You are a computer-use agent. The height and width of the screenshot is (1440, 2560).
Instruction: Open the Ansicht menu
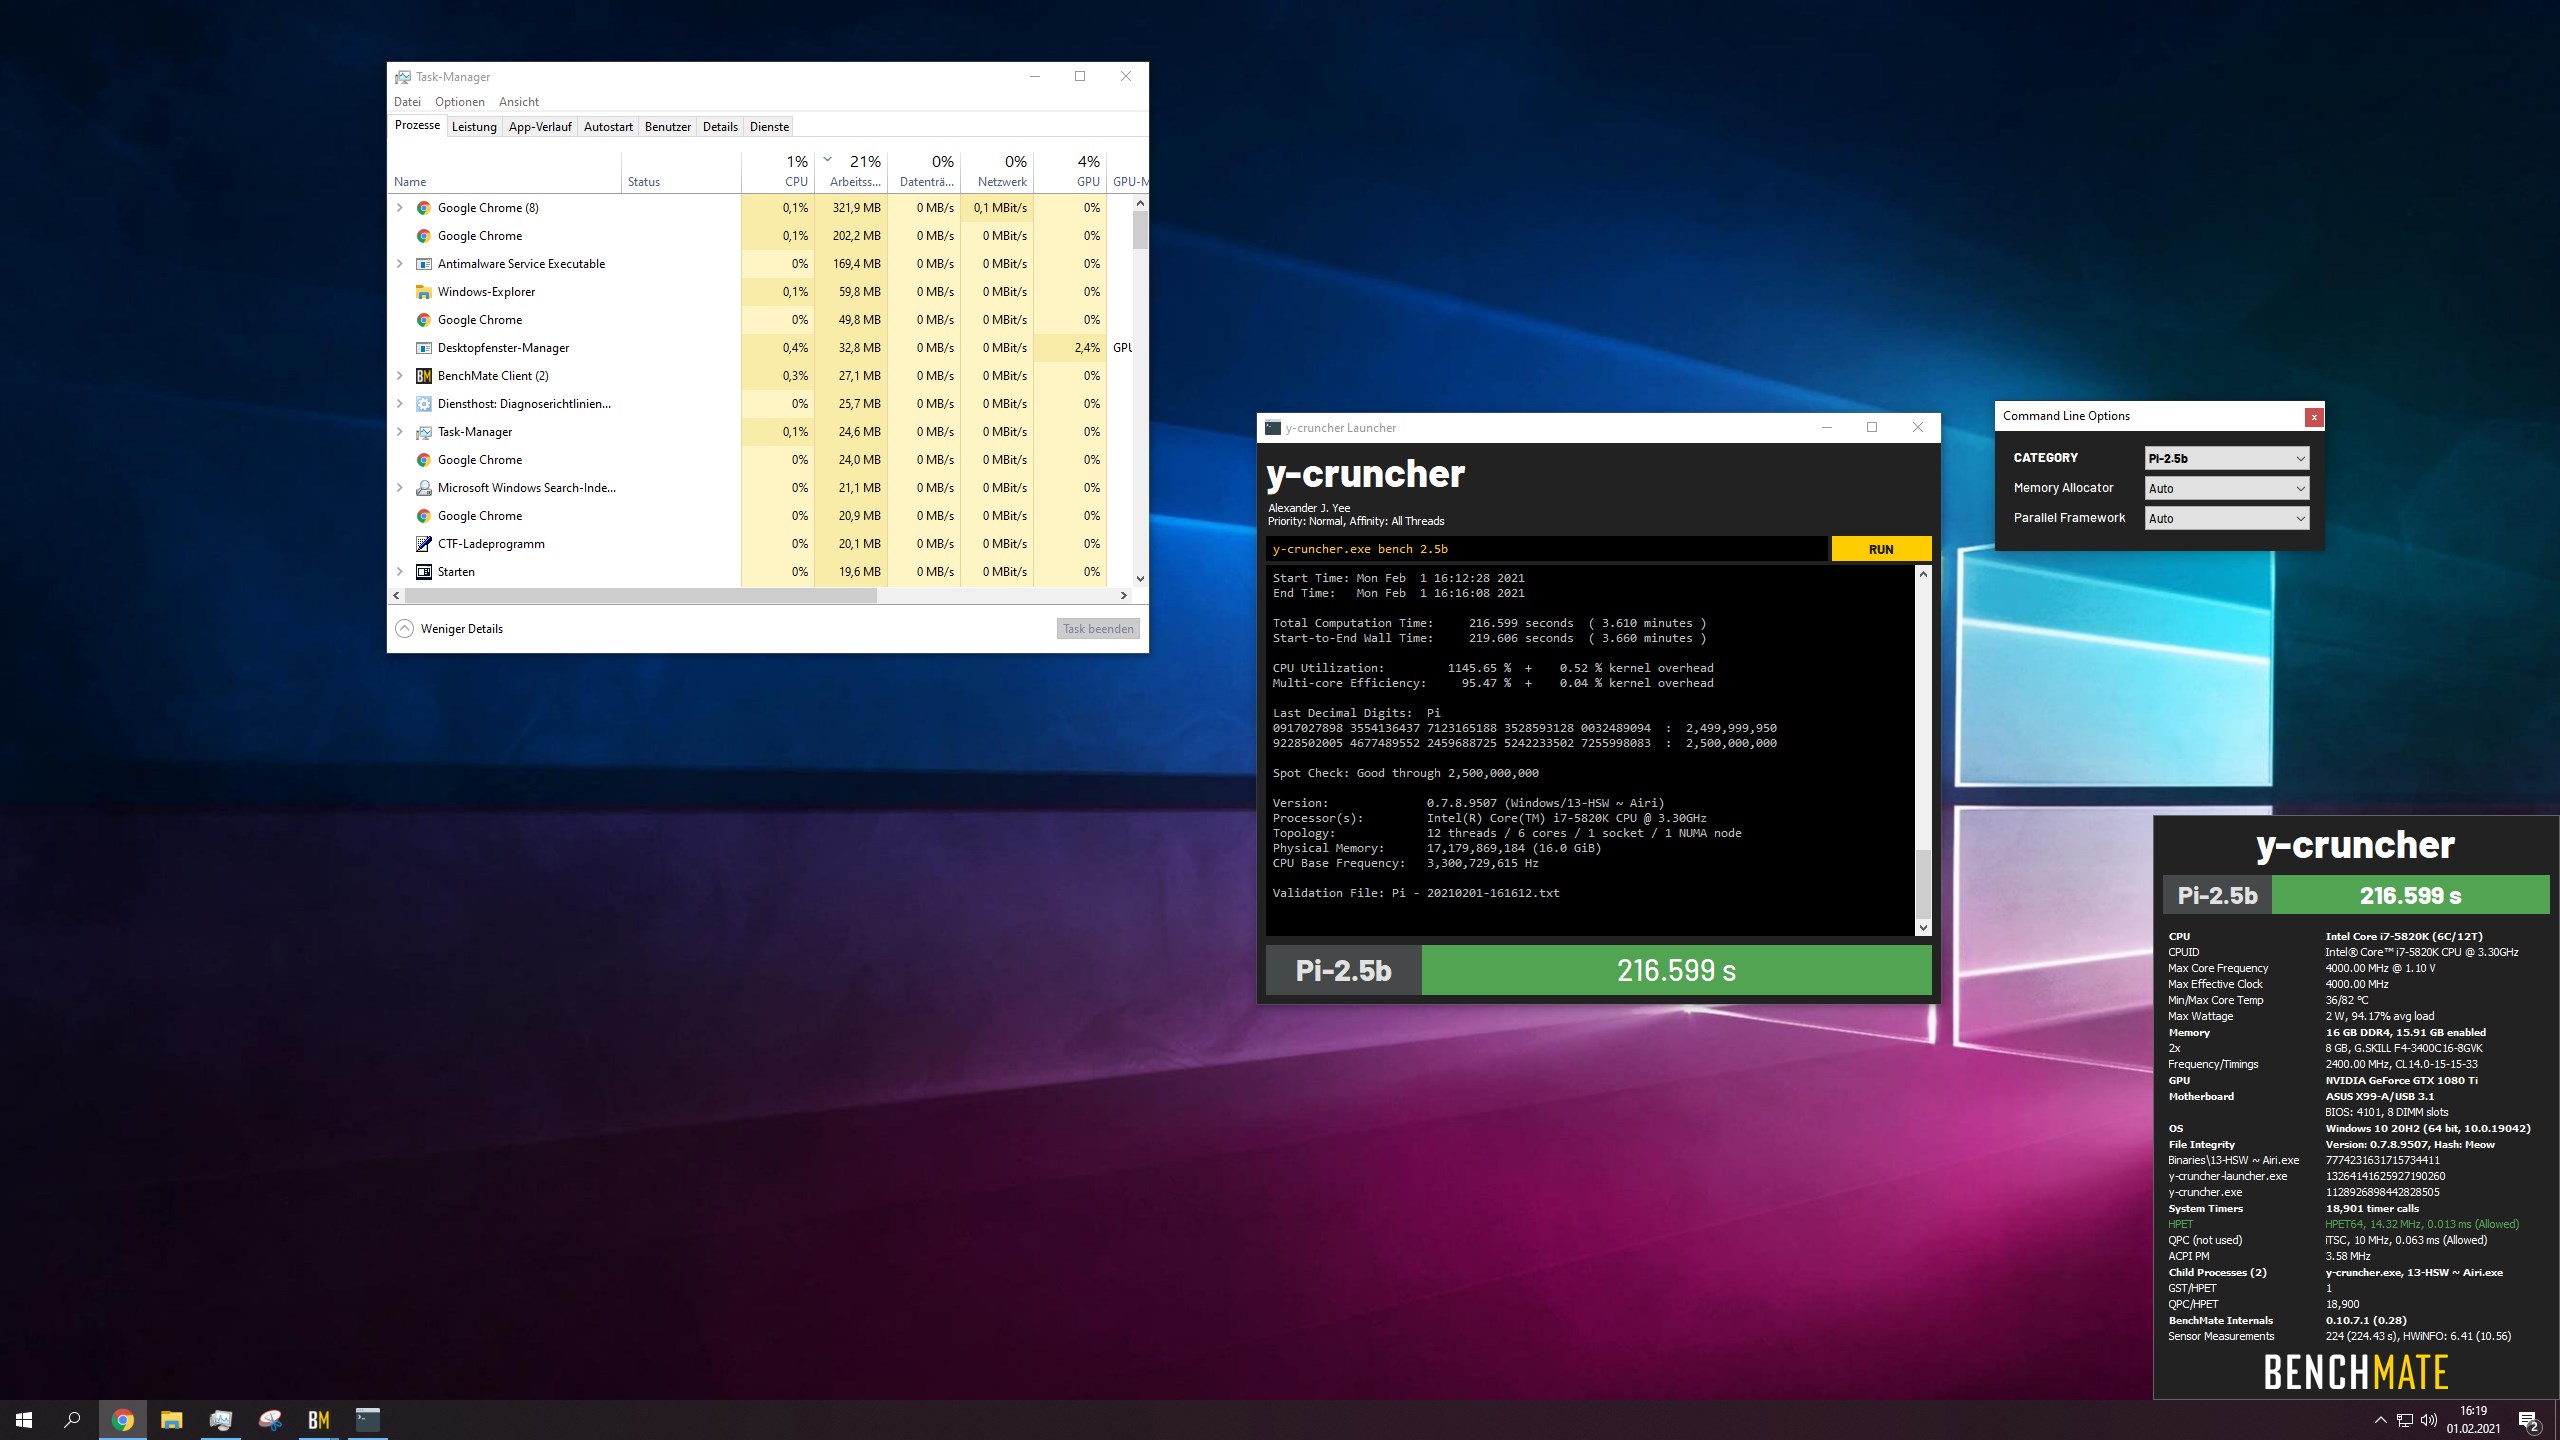tap(519, 102)
